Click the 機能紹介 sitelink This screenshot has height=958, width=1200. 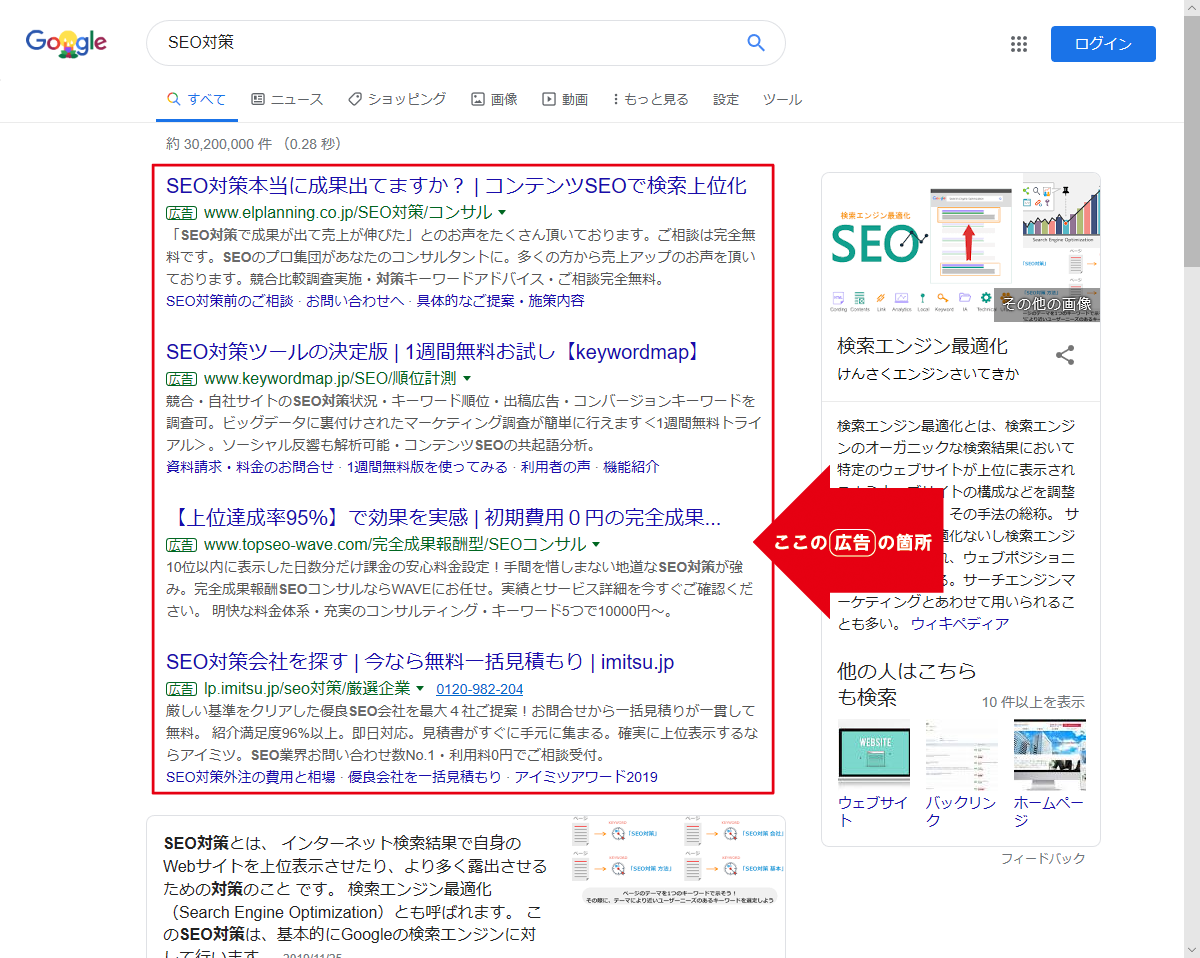pyautogui.click(x=631, y=467)
